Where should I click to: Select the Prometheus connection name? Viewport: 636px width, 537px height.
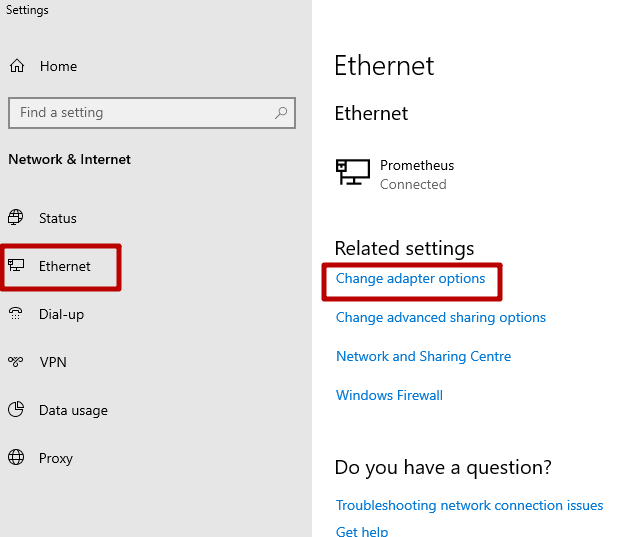(417, 165)
